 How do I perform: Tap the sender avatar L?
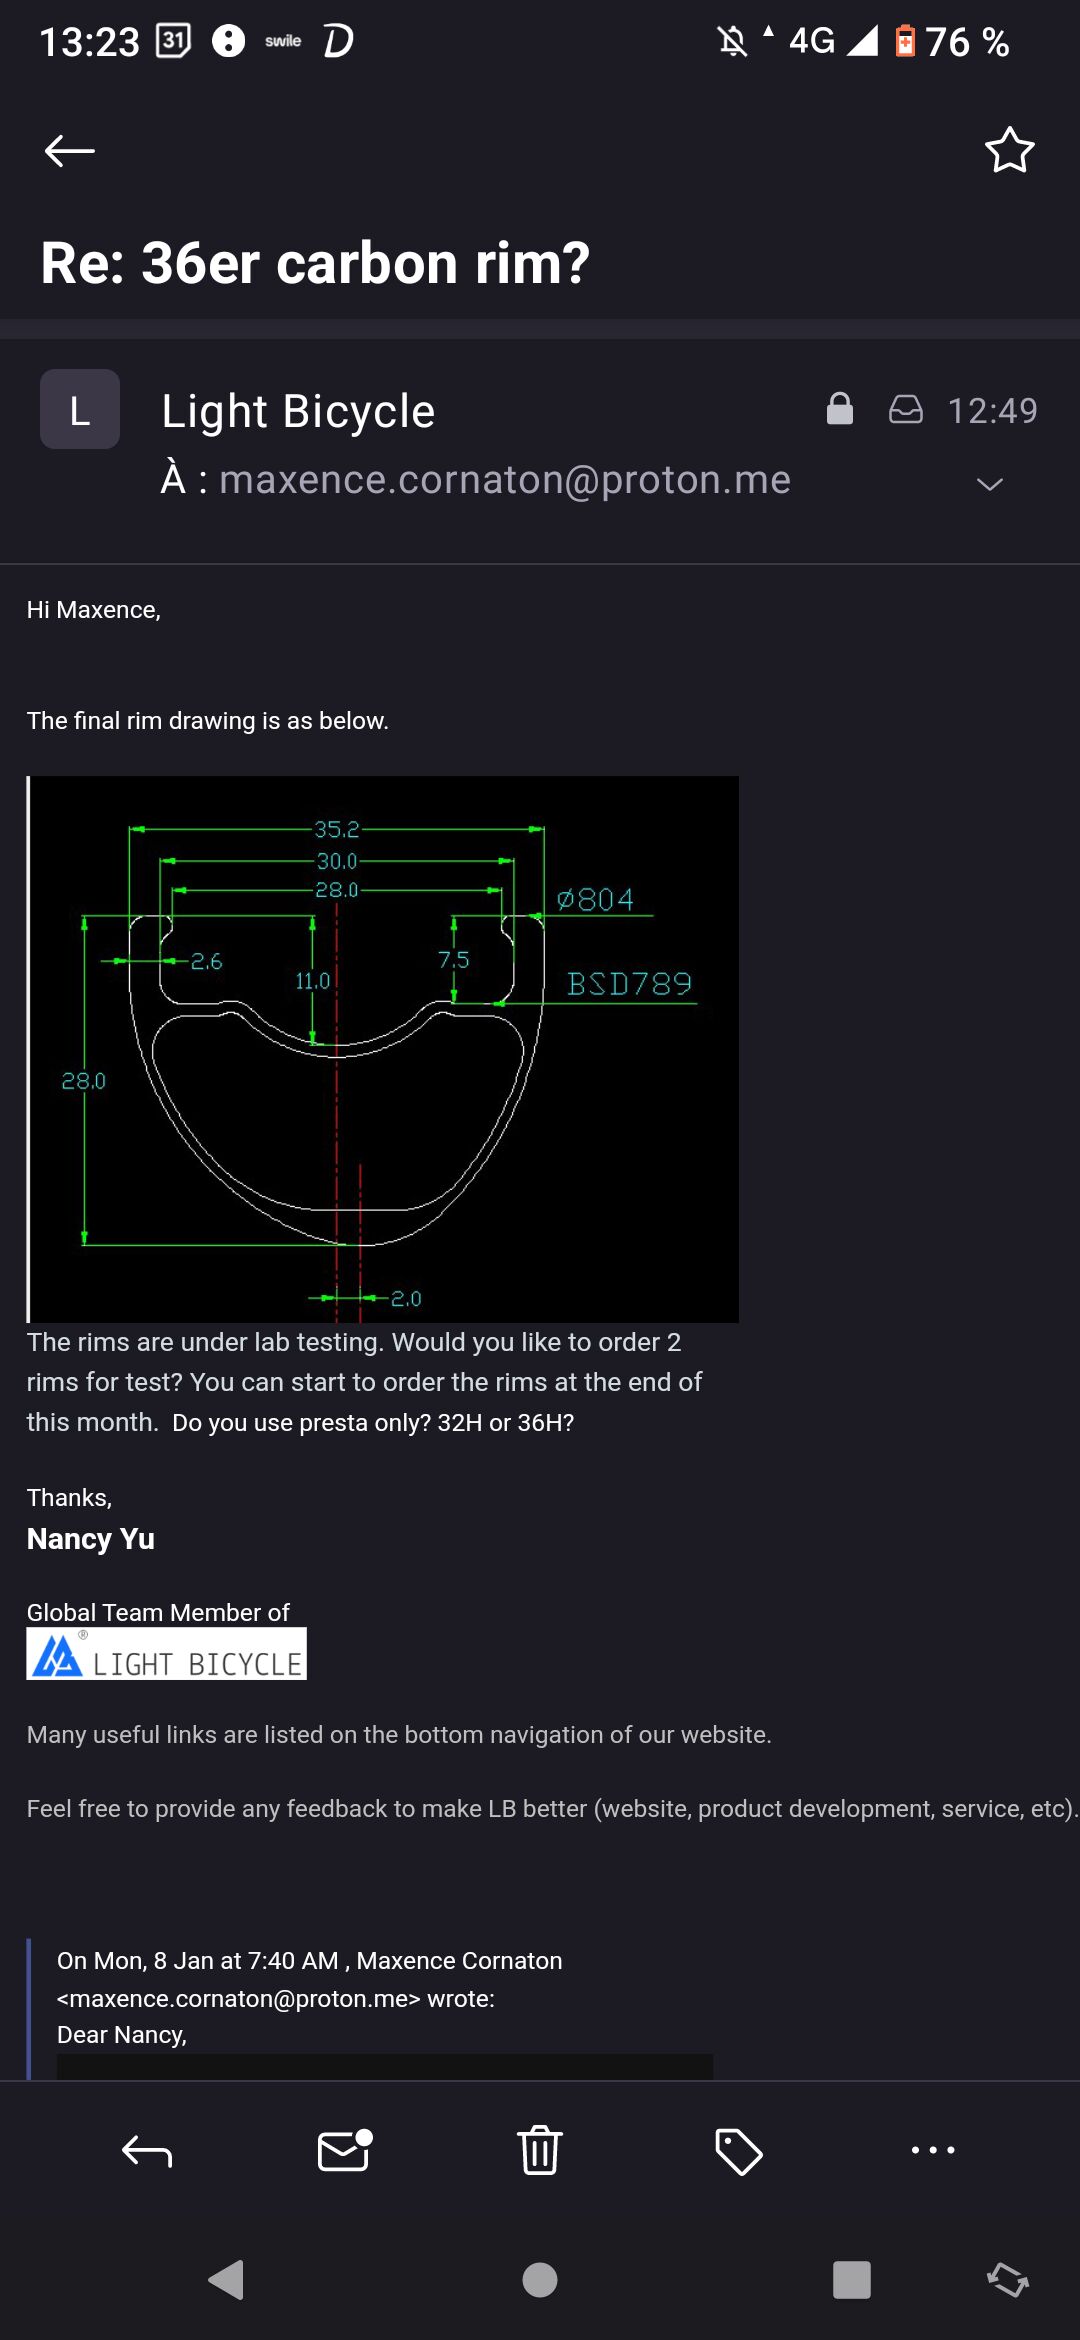[80, 410]
